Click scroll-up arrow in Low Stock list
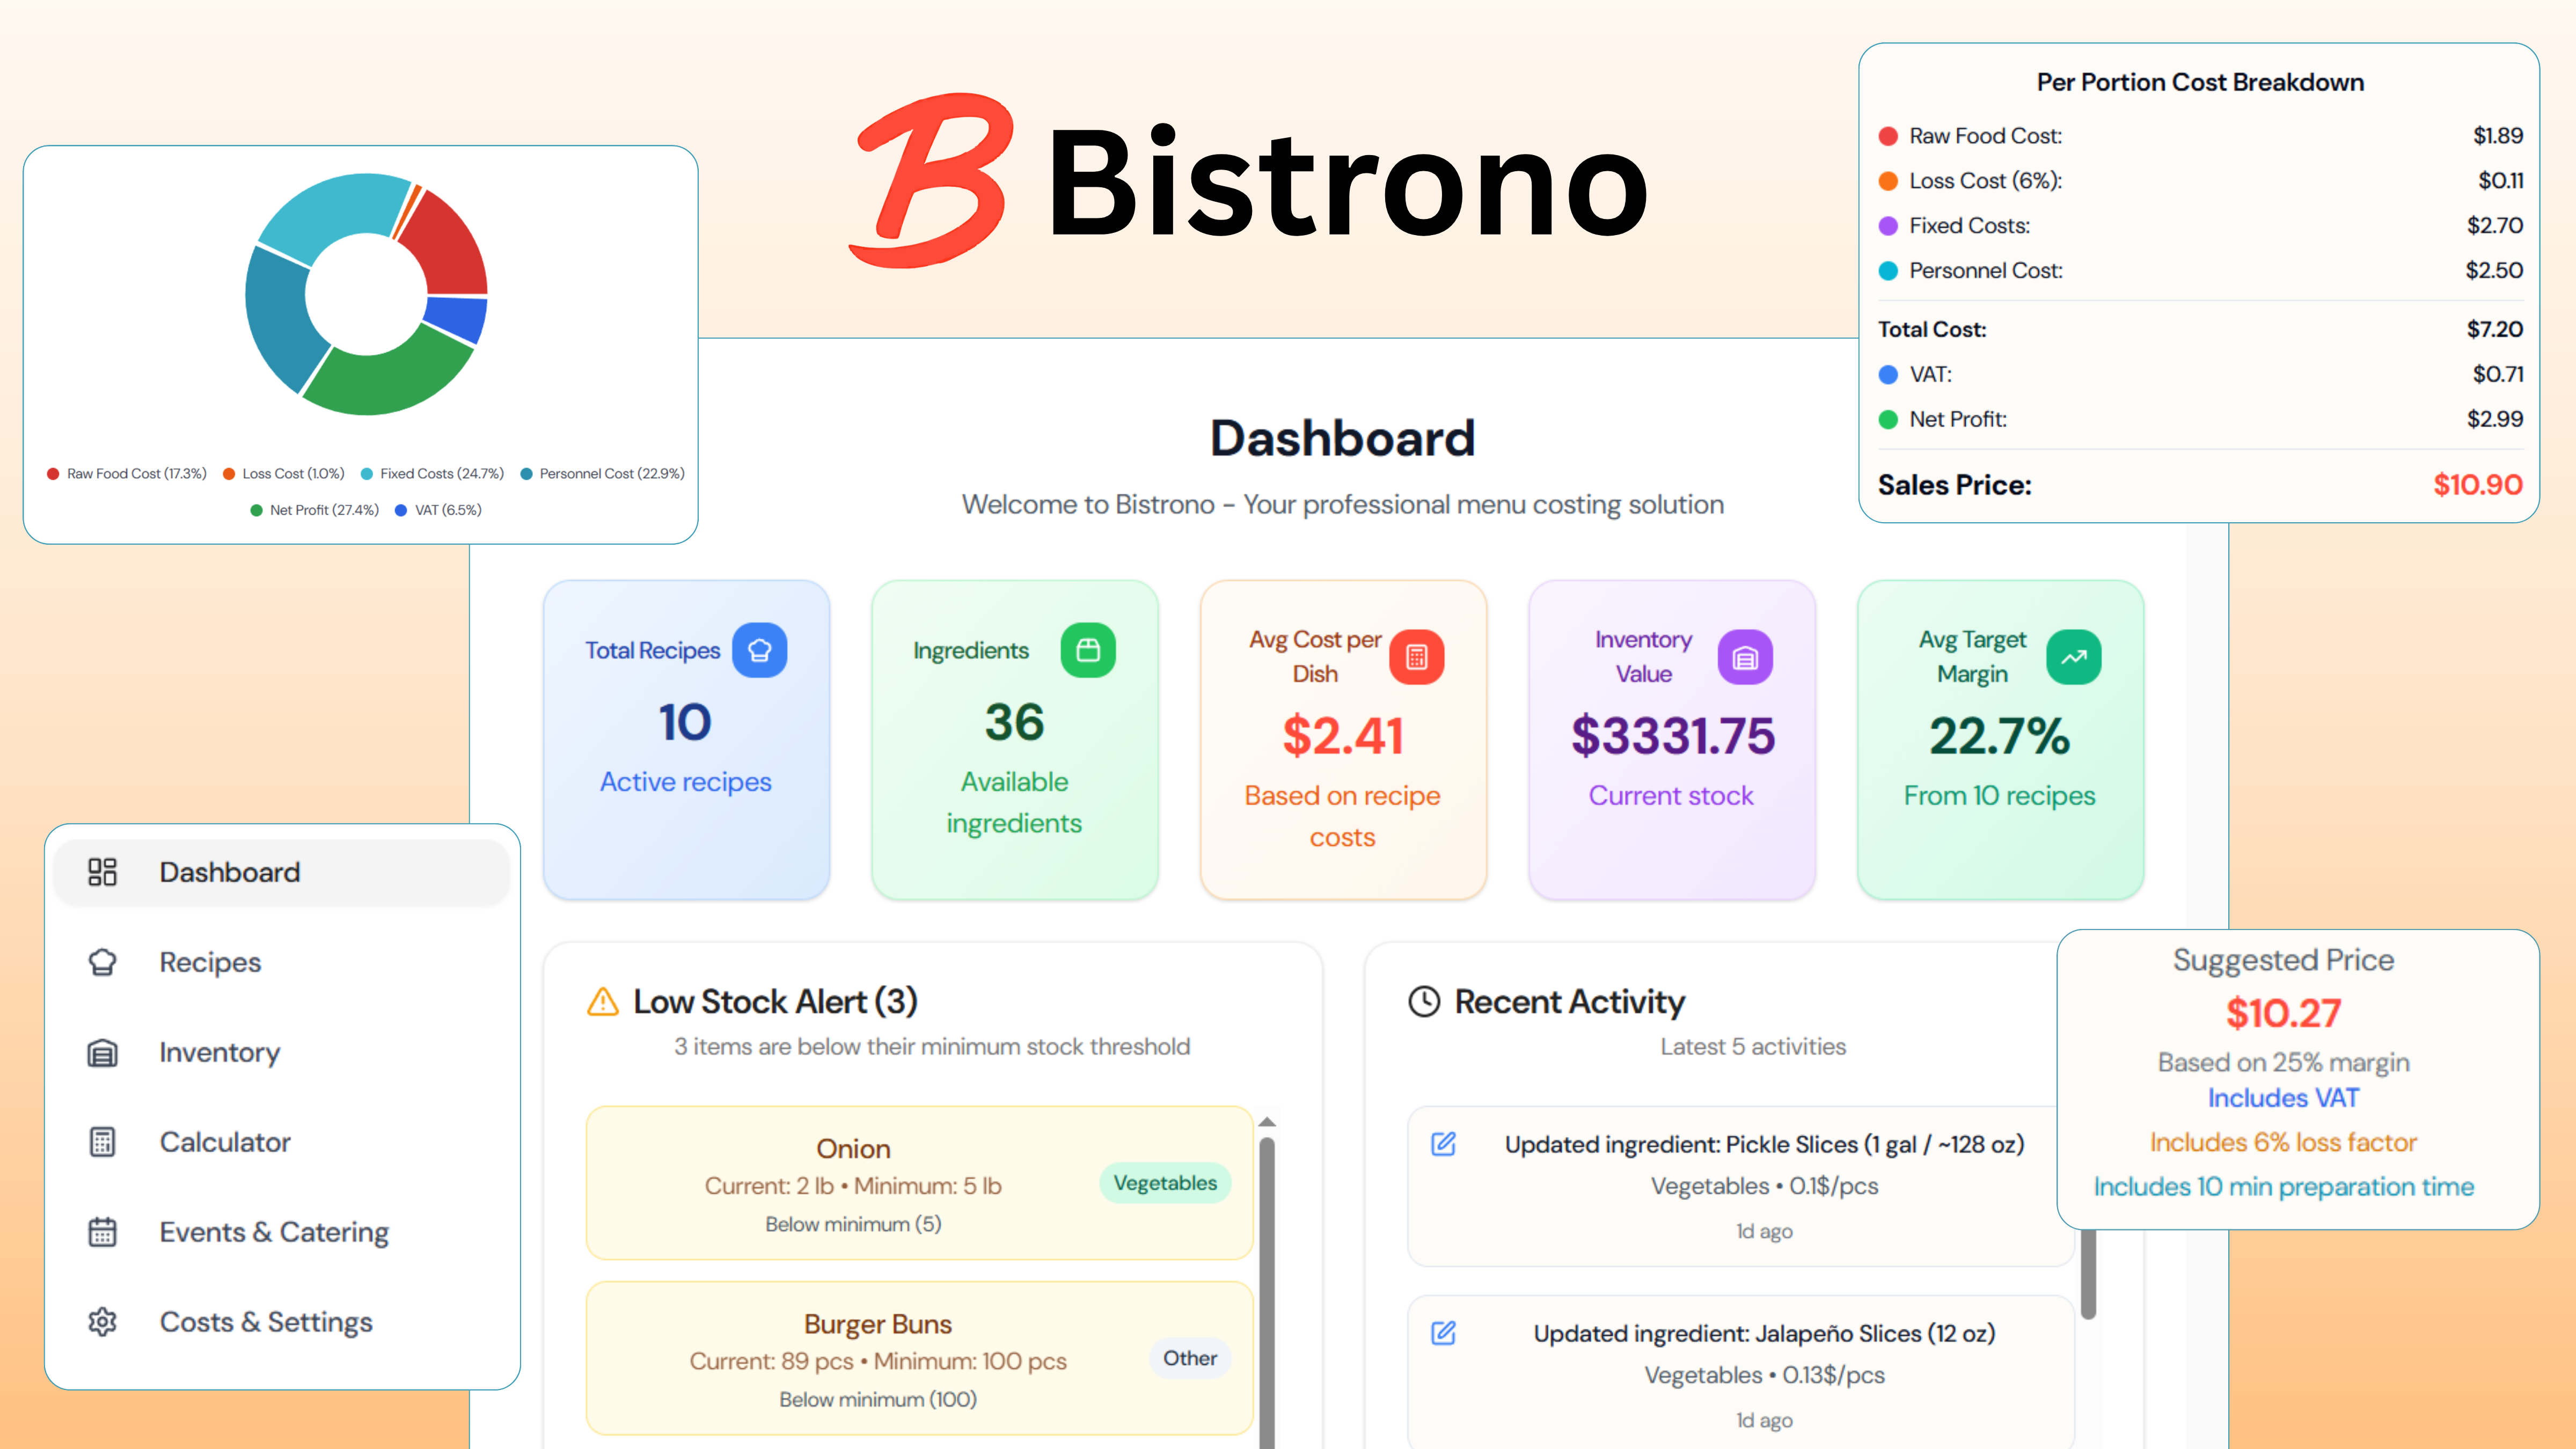 point(1267,1122)
